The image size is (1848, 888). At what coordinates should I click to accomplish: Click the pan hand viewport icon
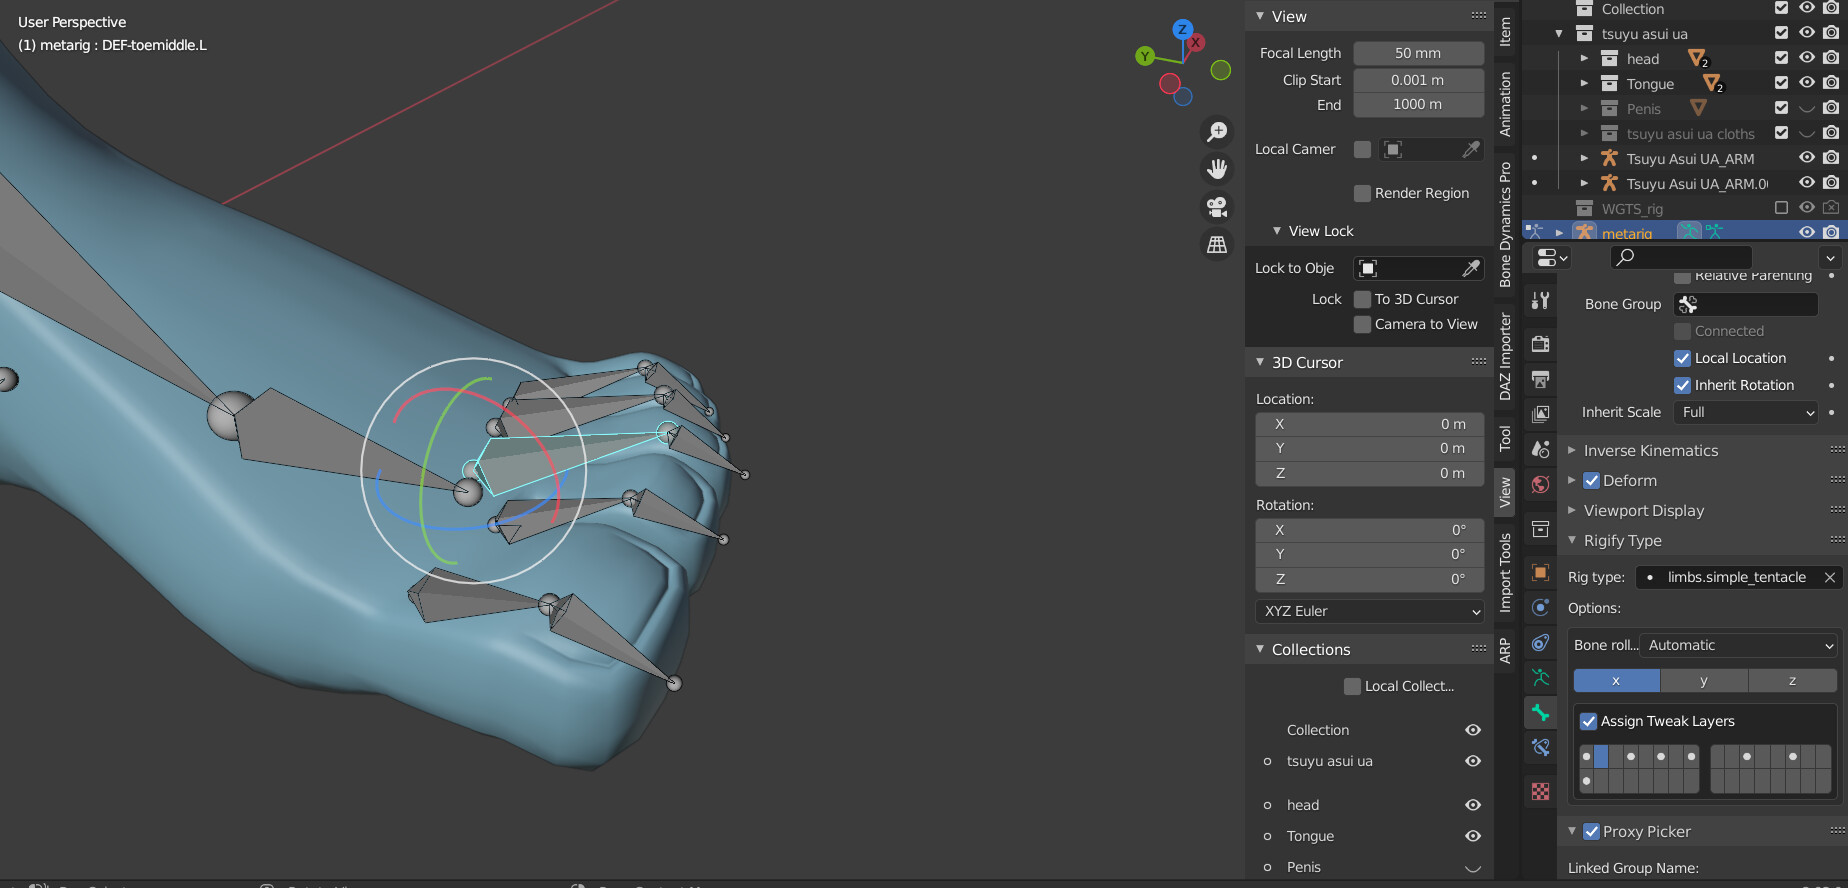pyautogui.click(x=1217, y=169)
